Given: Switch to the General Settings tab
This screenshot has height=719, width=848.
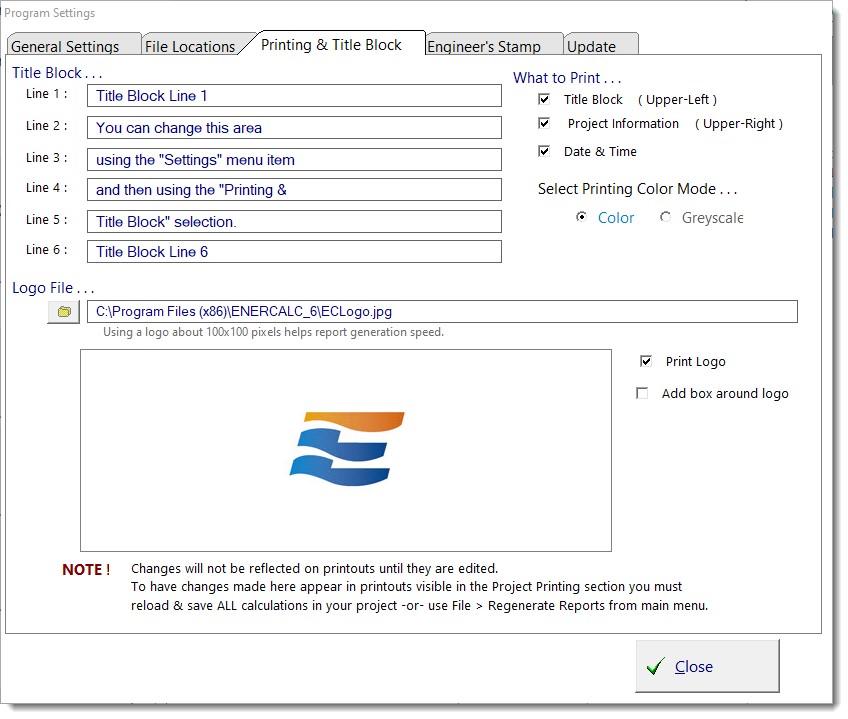Looking at the screenshot, I should pos(66,46).
